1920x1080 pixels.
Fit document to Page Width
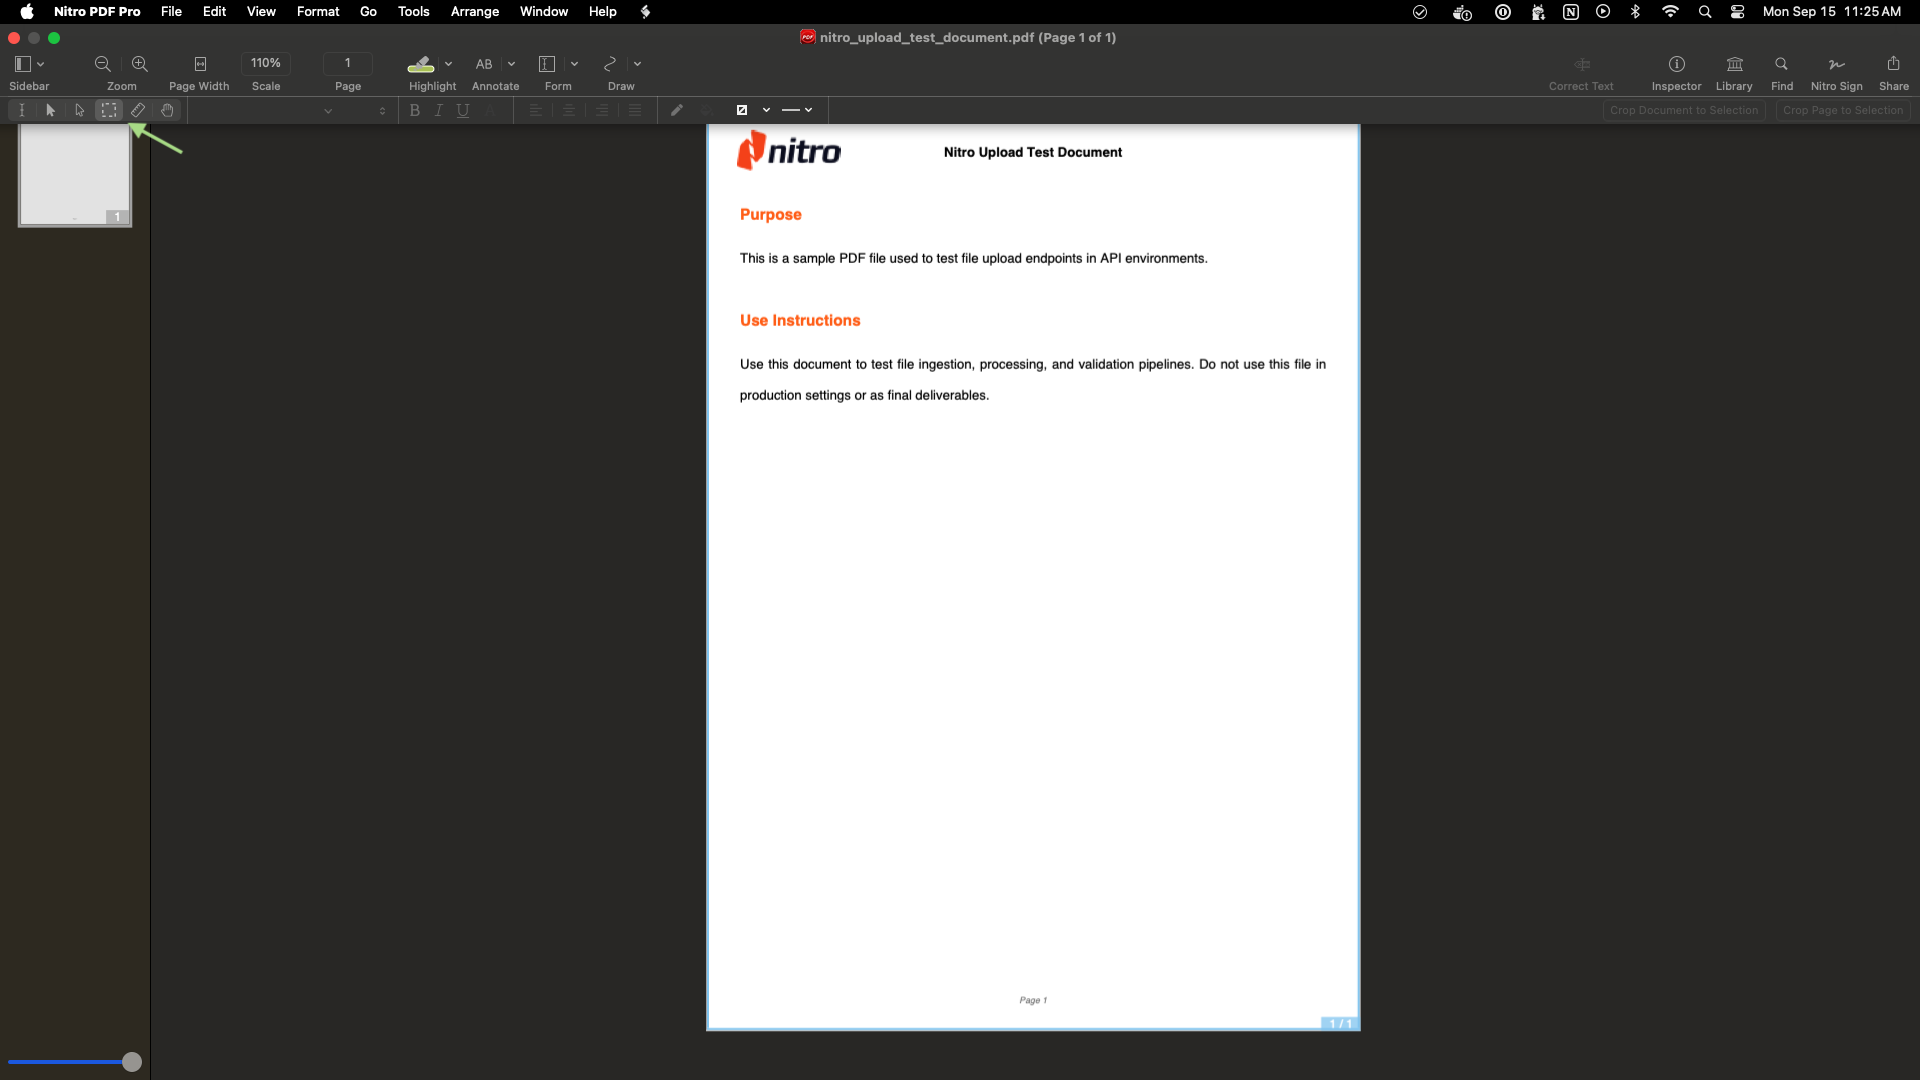200,64
